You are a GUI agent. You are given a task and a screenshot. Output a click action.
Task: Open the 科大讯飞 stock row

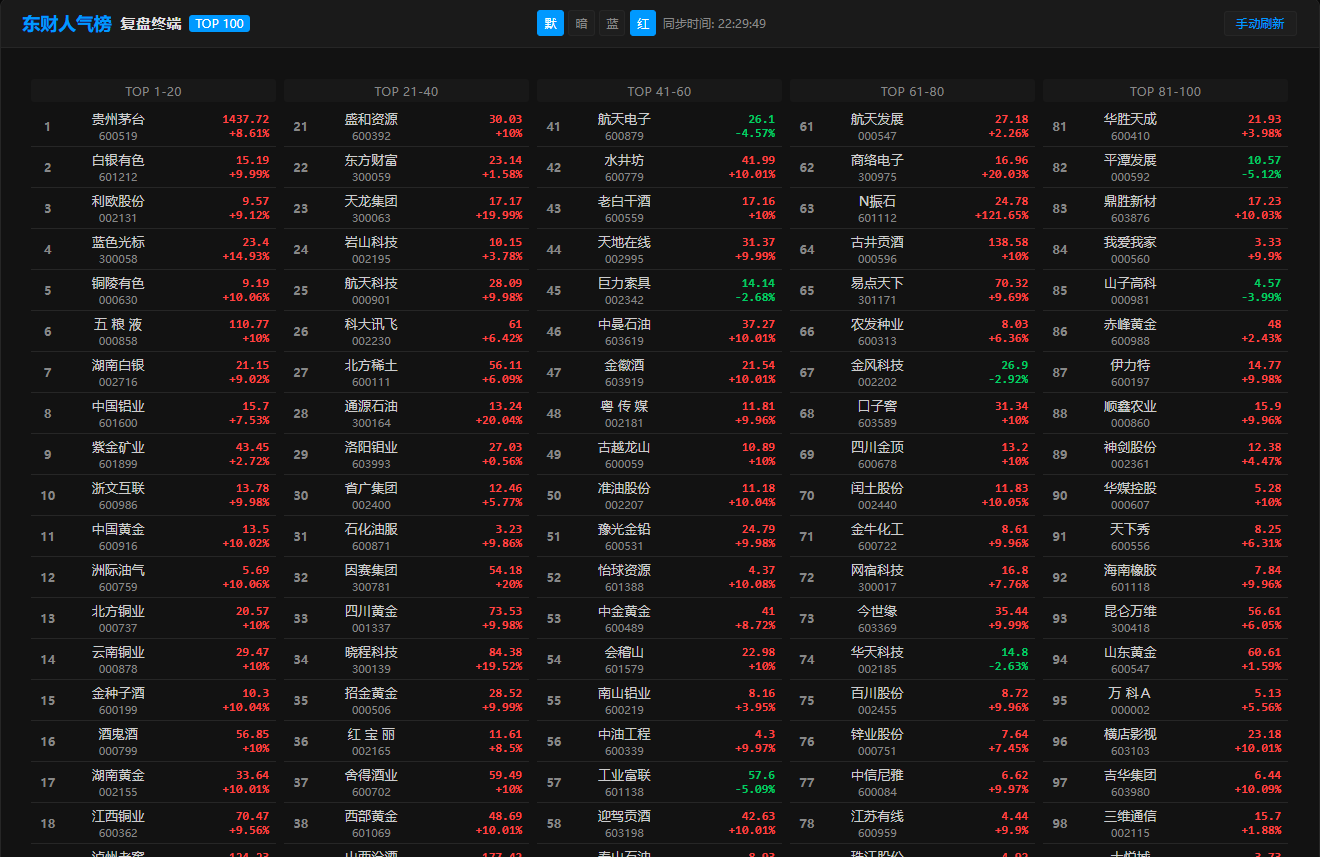click(406, 331)
